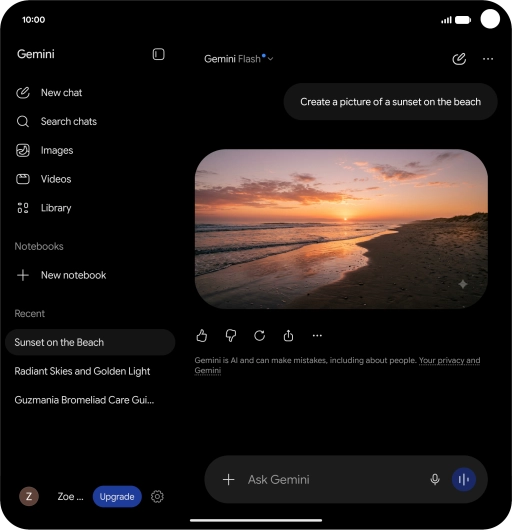Open more options below the image
The width and height of the screenshot is (512, 530).
coord(317,336)
